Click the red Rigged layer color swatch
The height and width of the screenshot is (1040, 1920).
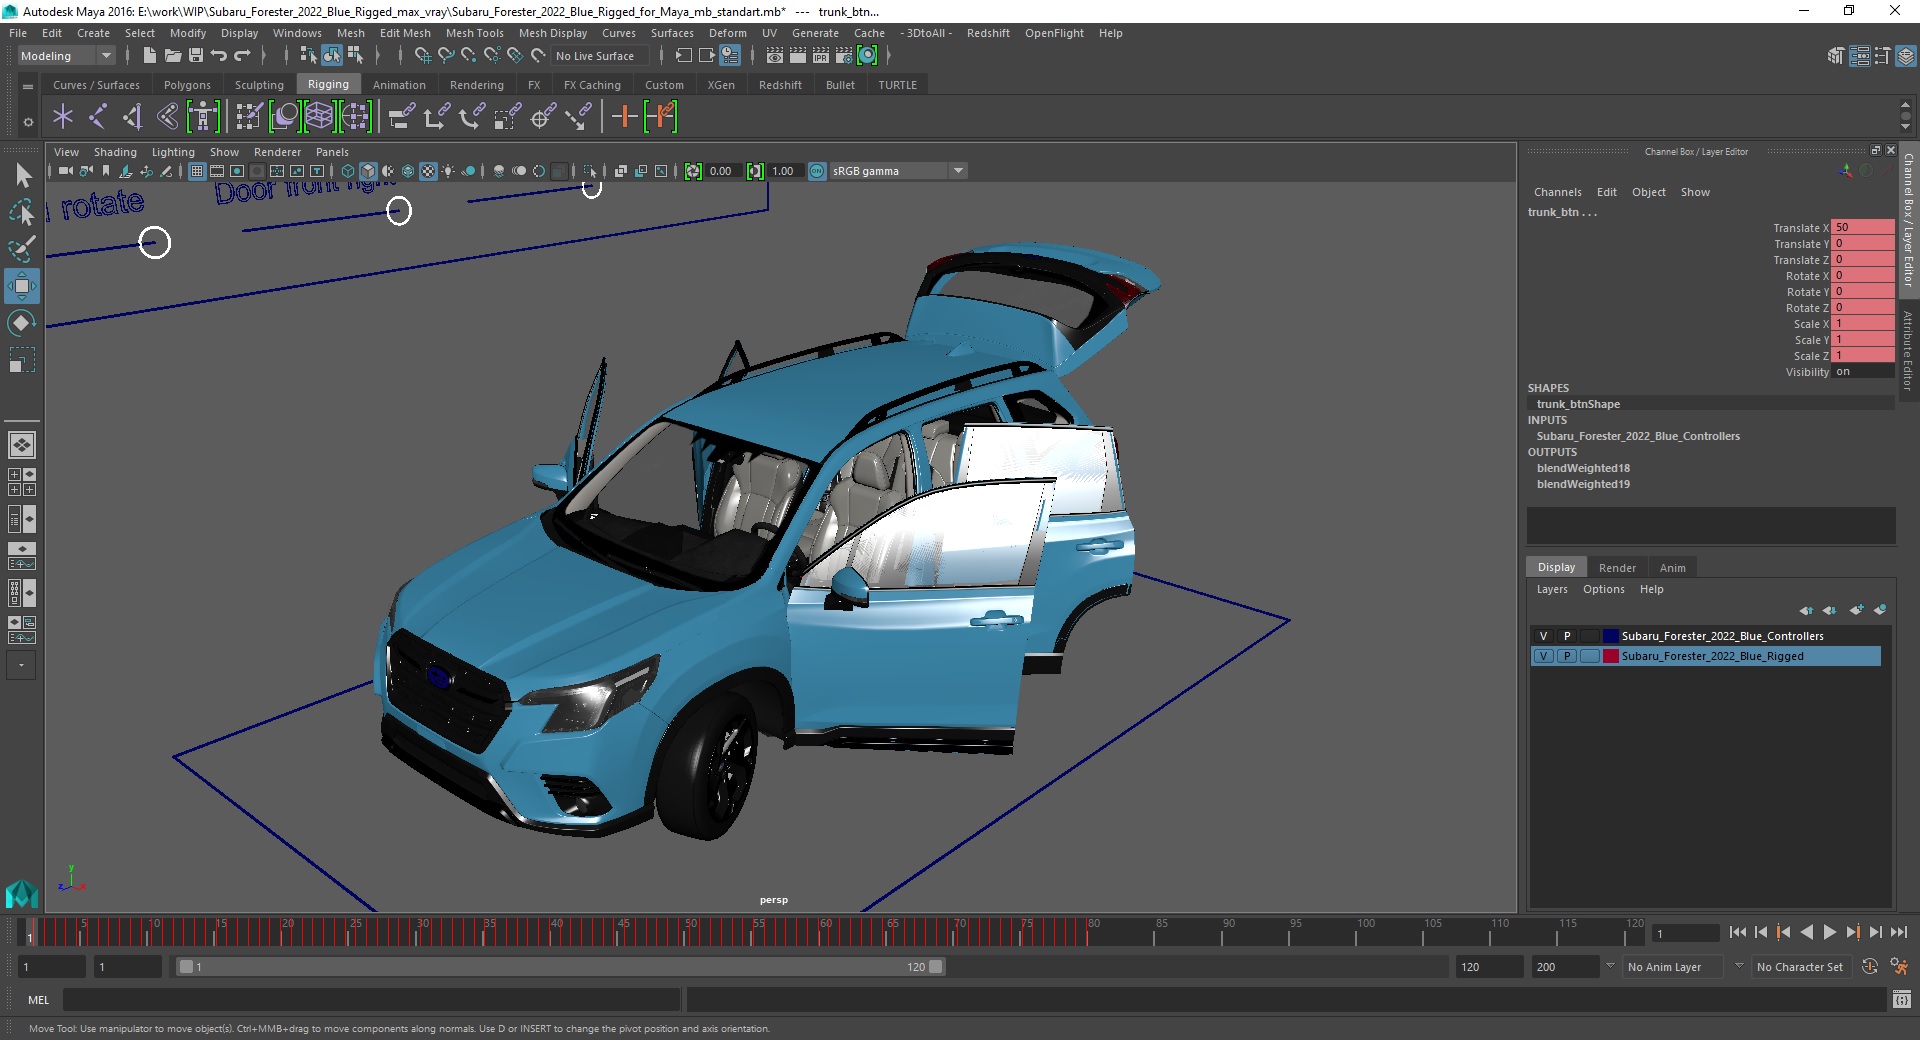(1610, 656)
